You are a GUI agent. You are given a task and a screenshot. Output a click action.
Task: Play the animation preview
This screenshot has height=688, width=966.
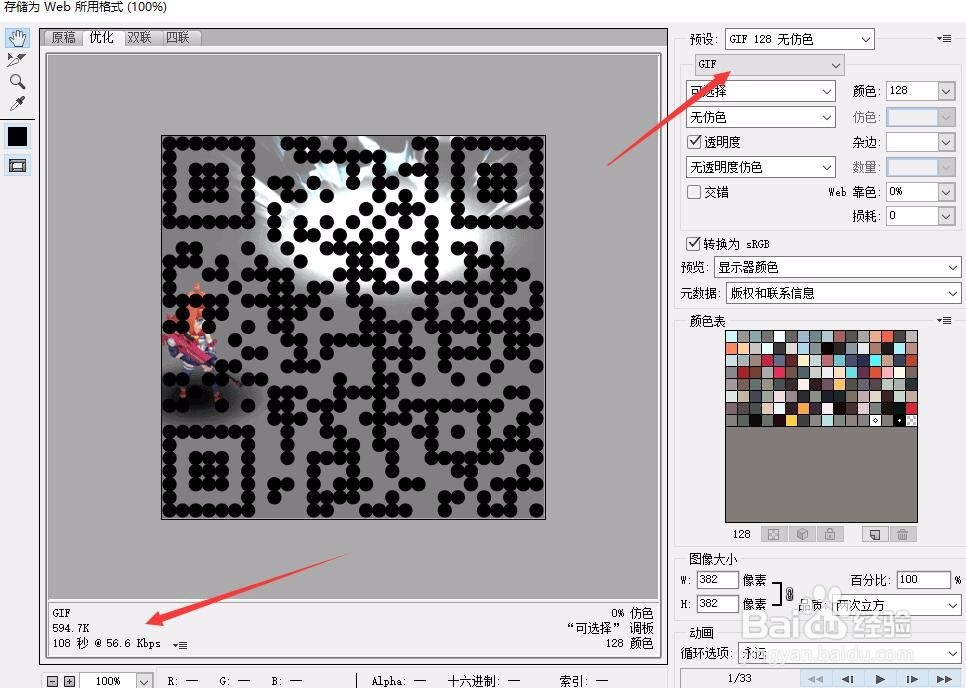click(879, 678)
